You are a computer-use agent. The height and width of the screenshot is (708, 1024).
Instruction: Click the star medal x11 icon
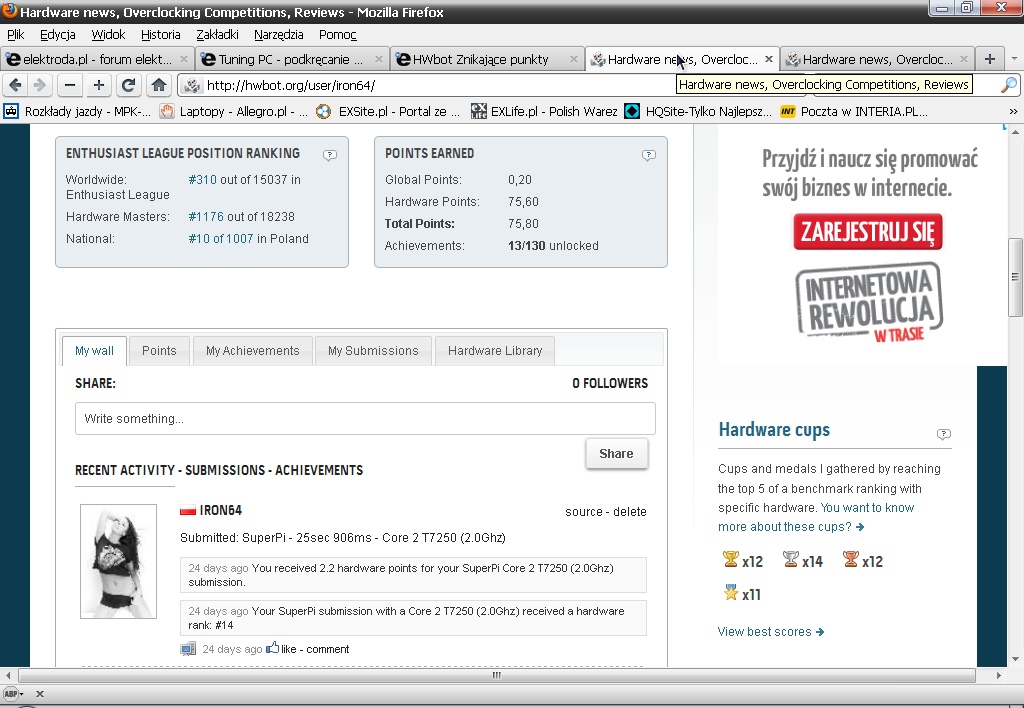click(731, 592)
